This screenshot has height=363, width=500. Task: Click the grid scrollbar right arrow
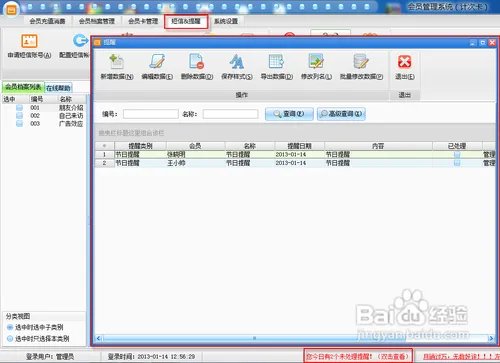point(491,338)
